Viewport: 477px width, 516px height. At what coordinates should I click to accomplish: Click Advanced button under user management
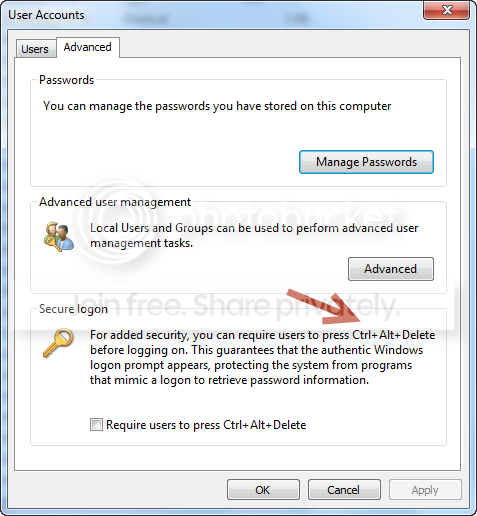pos(391,269)
